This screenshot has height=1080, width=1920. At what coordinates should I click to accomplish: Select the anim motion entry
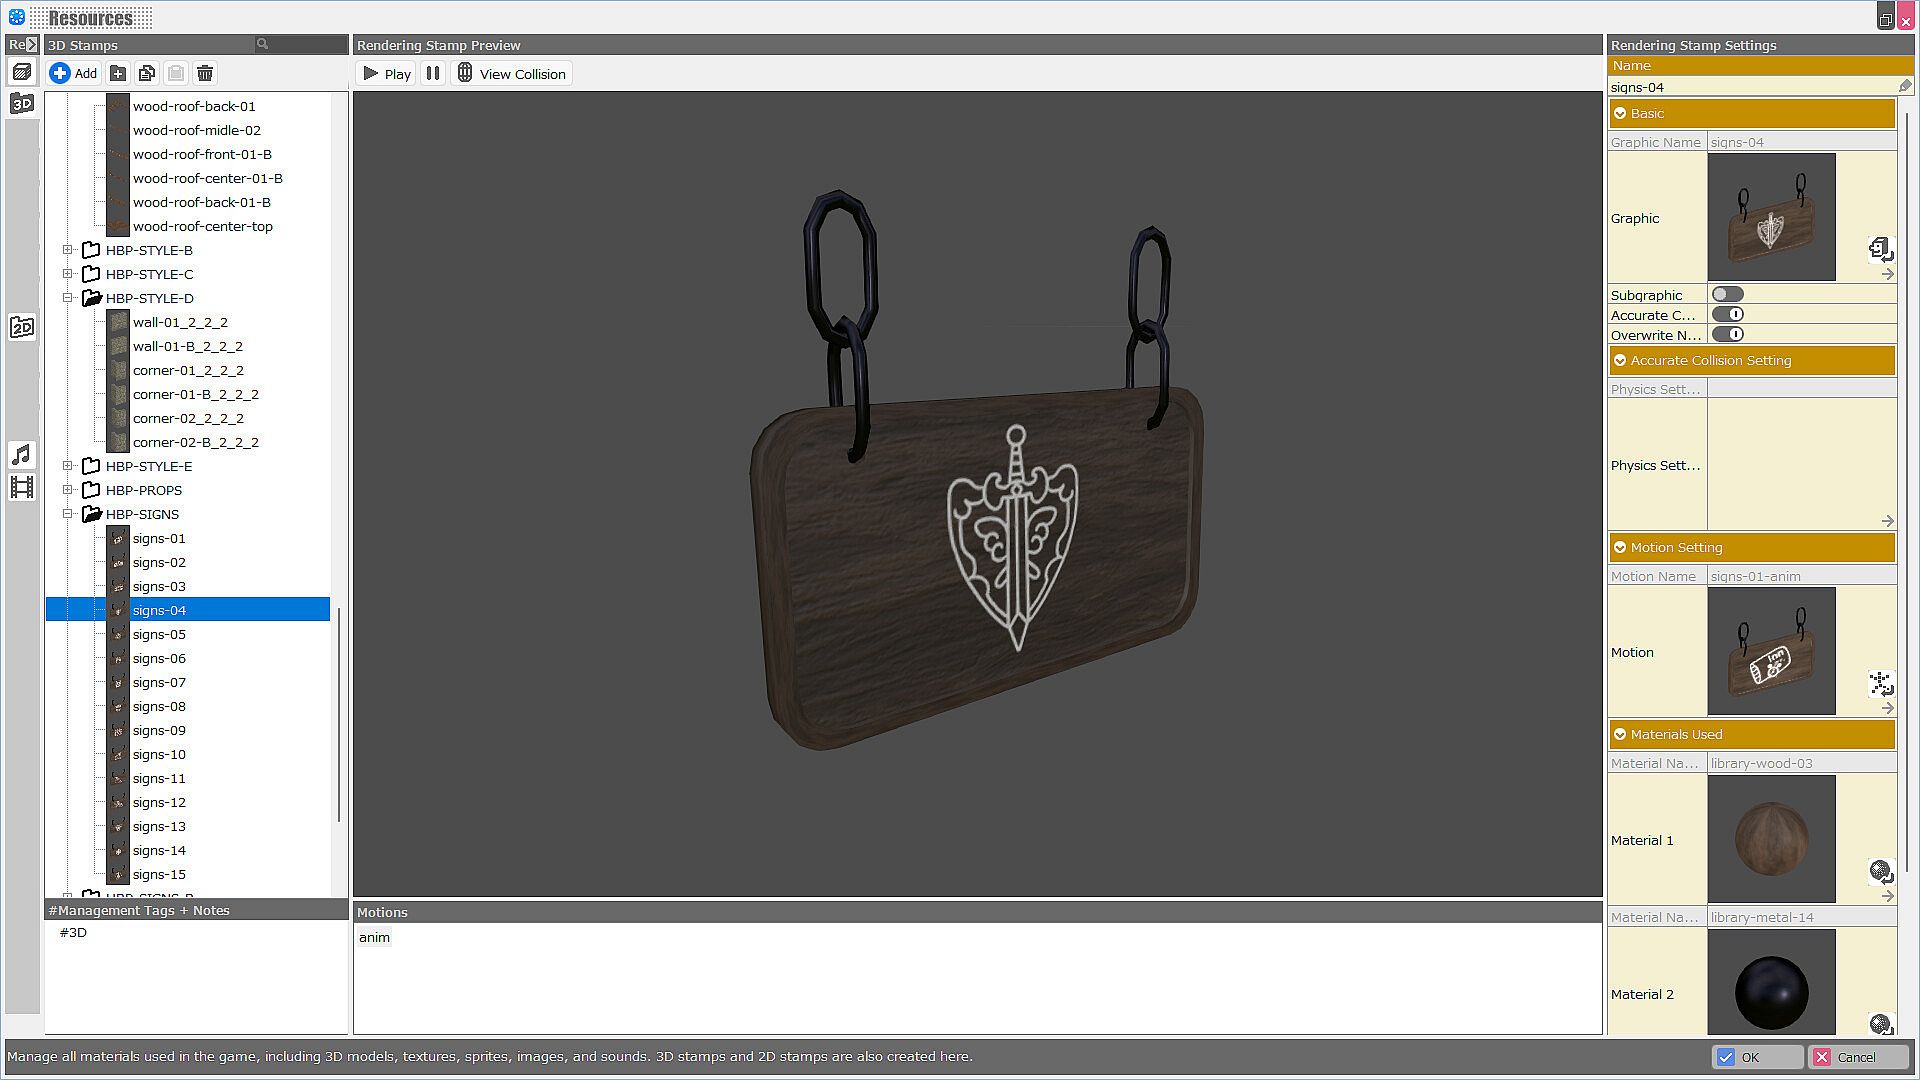point(374,937)
